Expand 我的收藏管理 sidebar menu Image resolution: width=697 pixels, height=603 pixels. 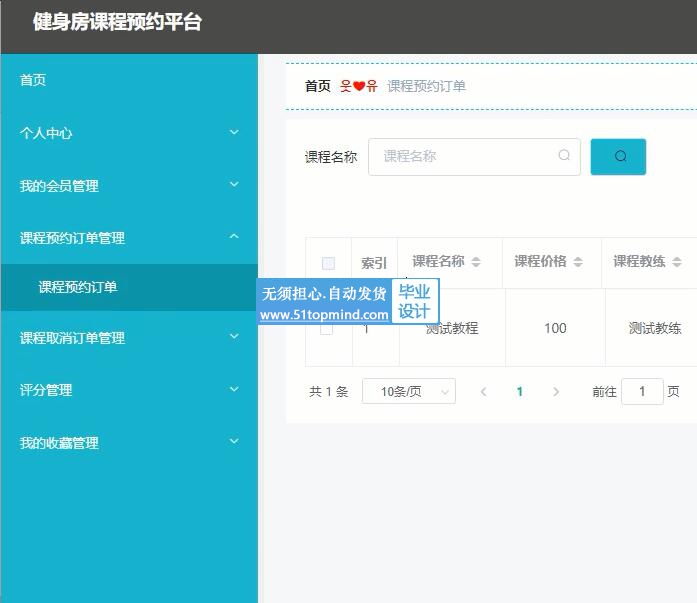click(129, 443)
